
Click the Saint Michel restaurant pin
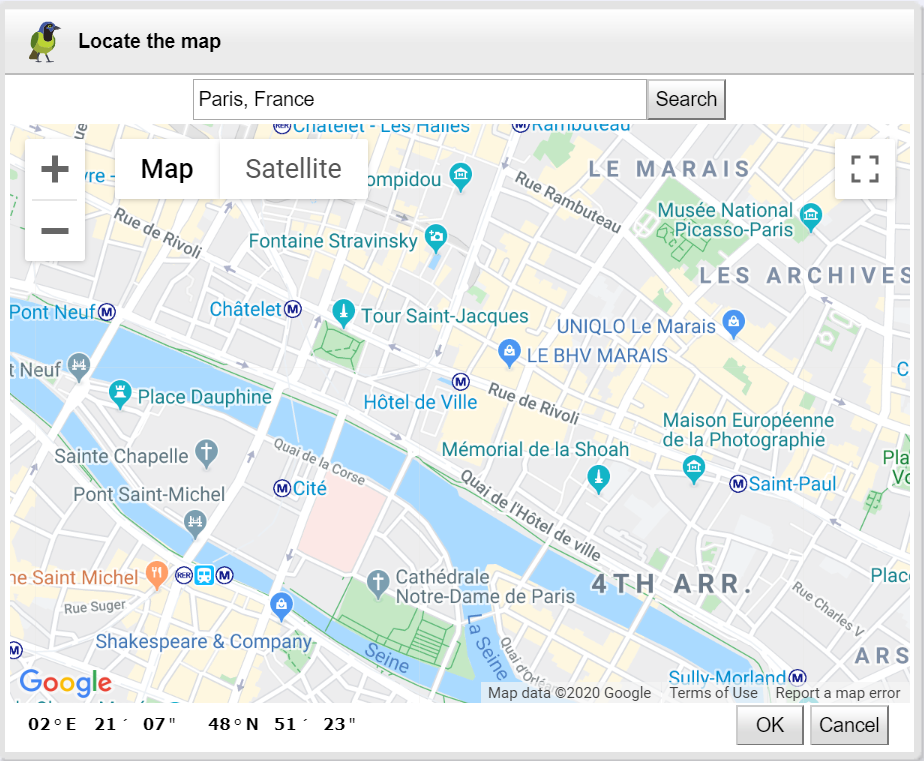tap(157, 574)
